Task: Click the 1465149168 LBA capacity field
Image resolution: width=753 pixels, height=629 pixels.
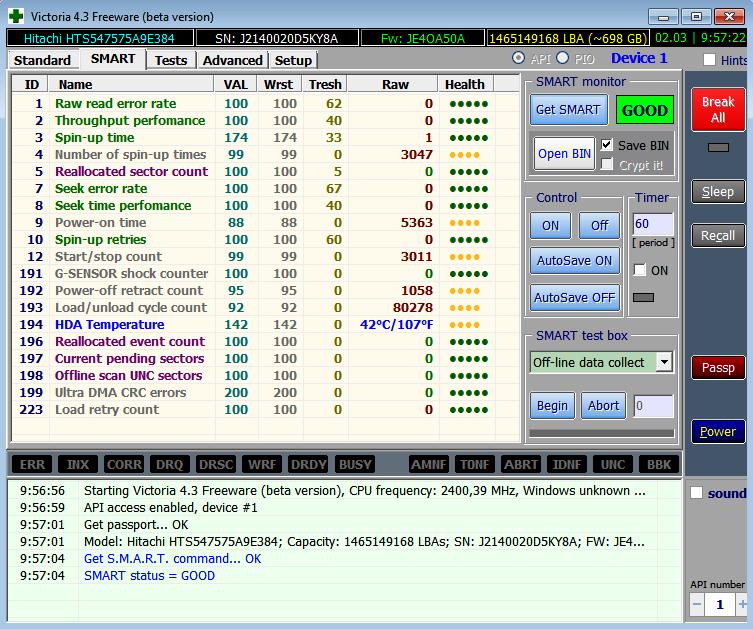Action: click(x=568, y=38)
